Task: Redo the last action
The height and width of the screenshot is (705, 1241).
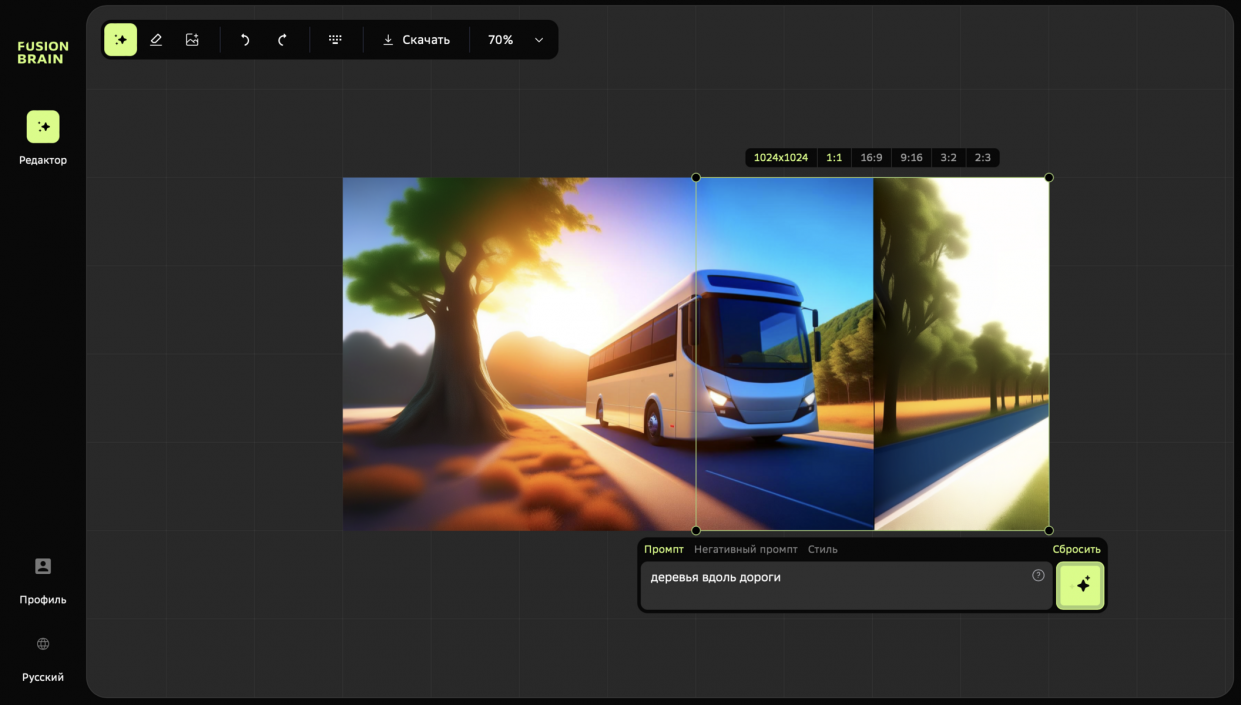Action: [x=282, y=40]
